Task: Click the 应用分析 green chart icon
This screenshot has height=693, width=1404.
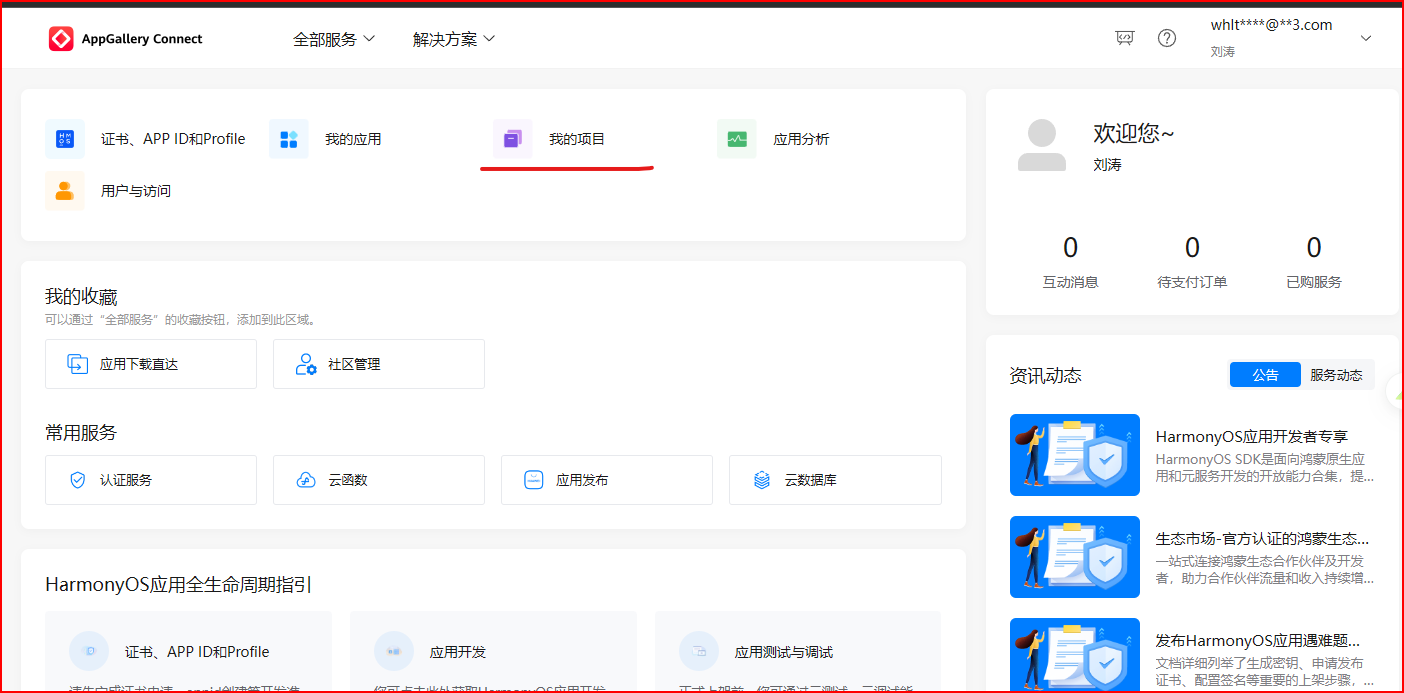Action: 737,139
